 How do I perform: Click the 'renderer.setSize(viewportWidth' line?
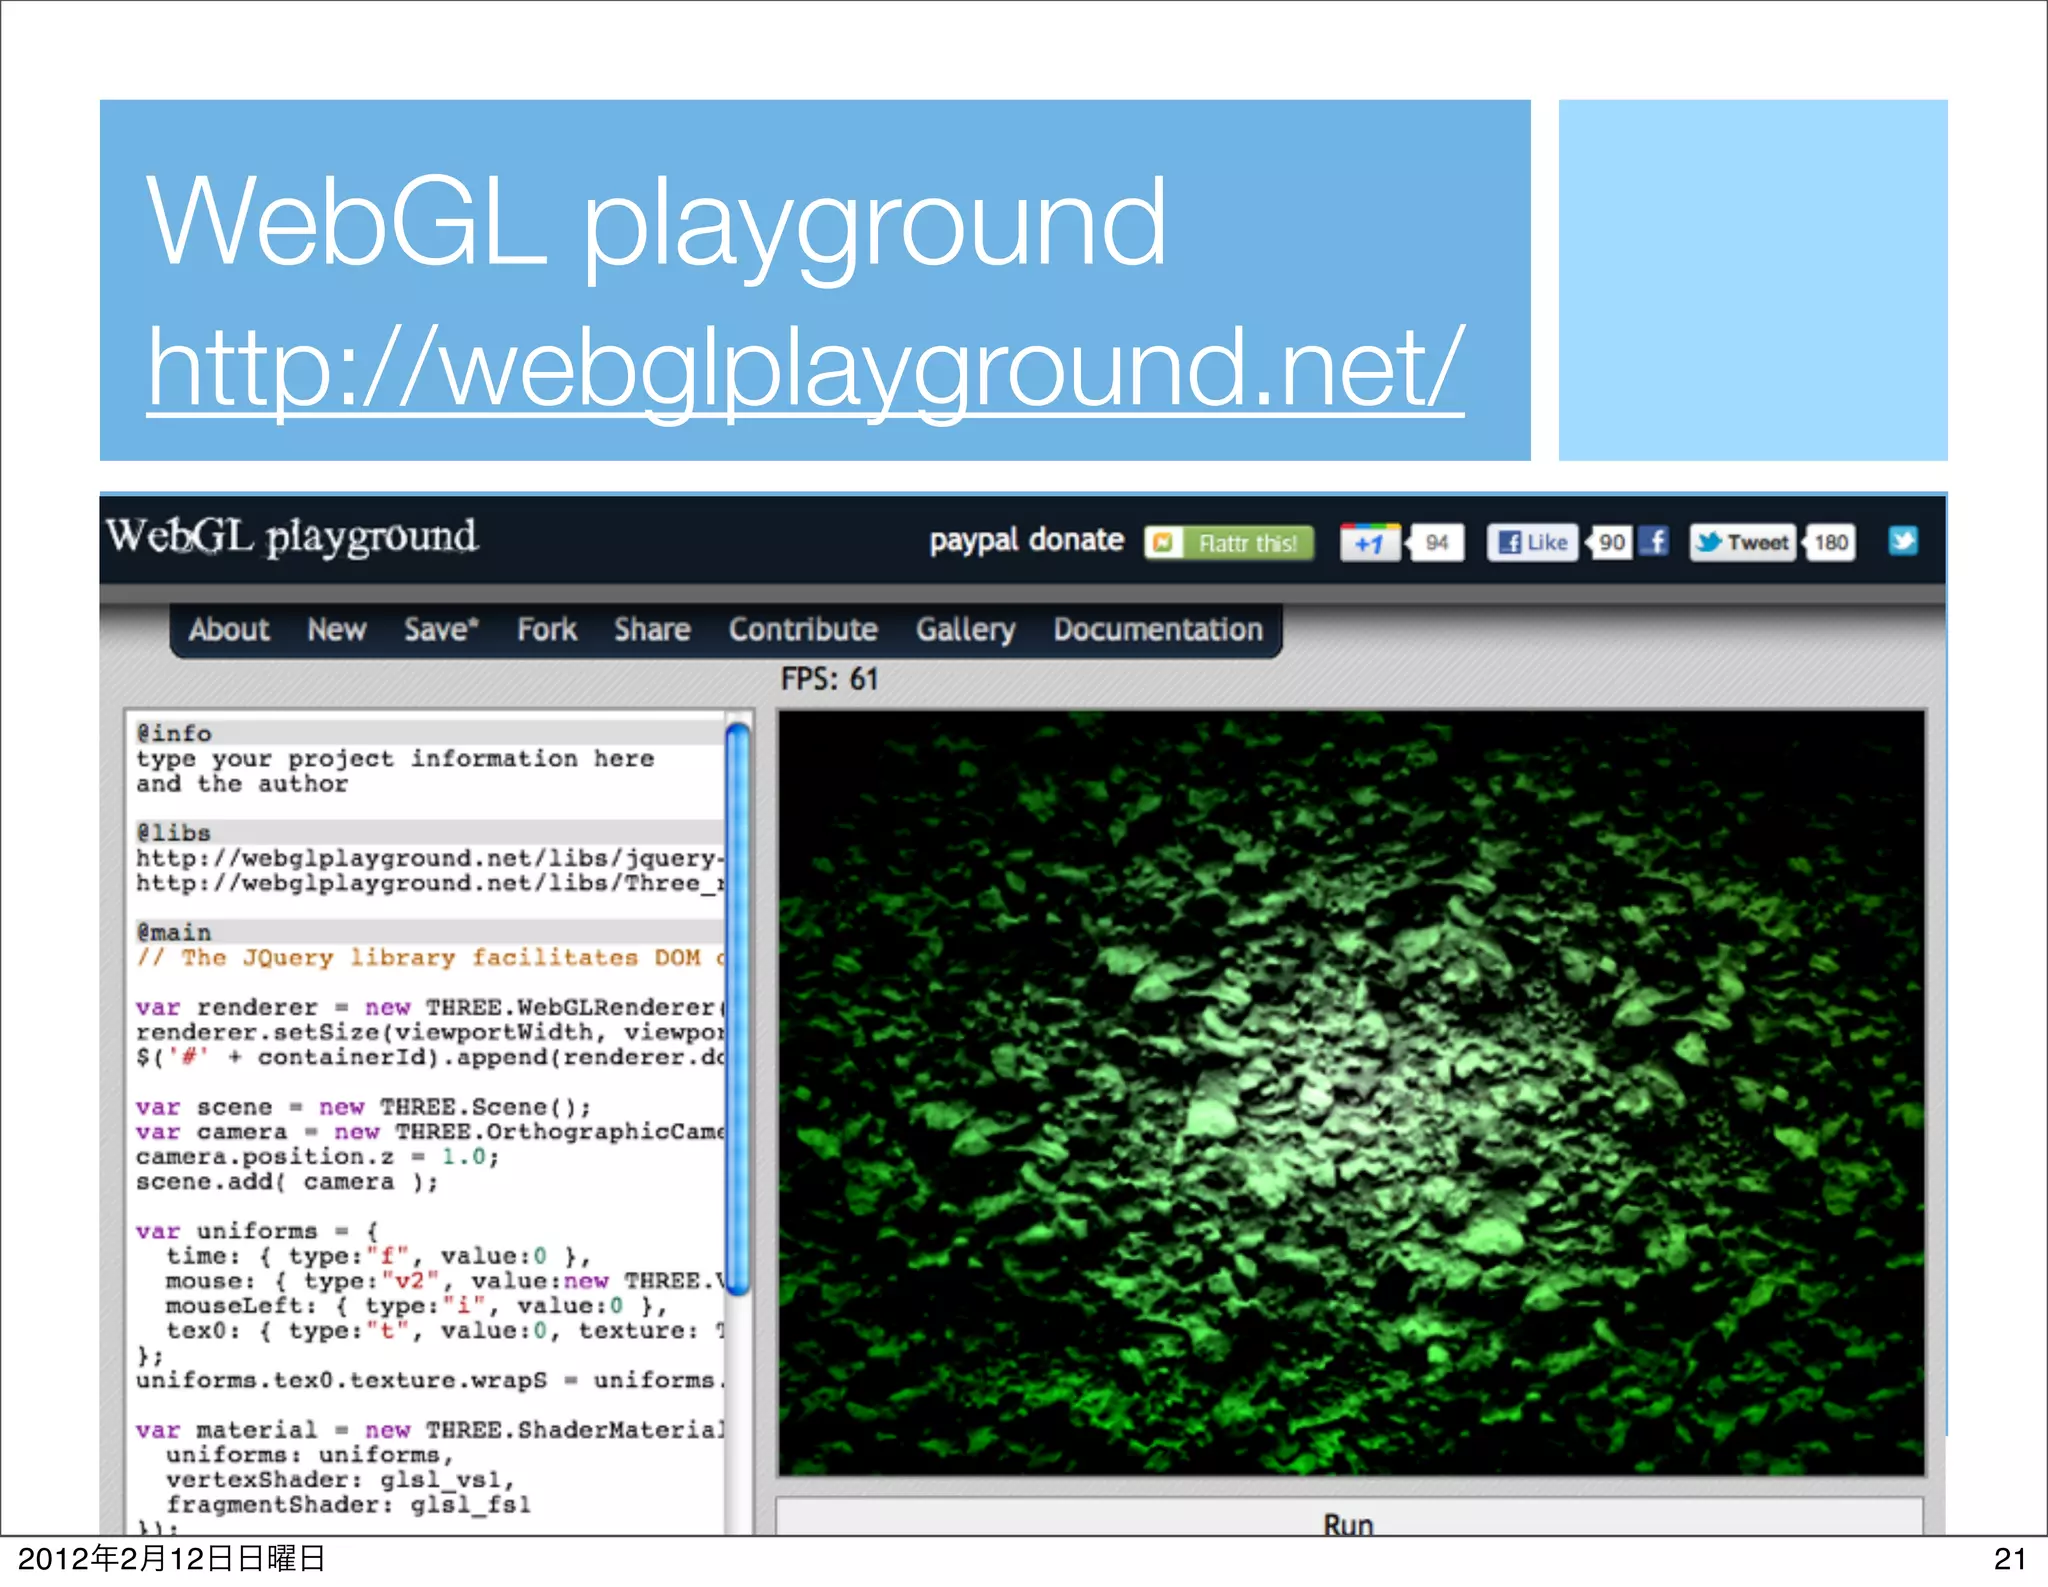(x=430, y=1032)
